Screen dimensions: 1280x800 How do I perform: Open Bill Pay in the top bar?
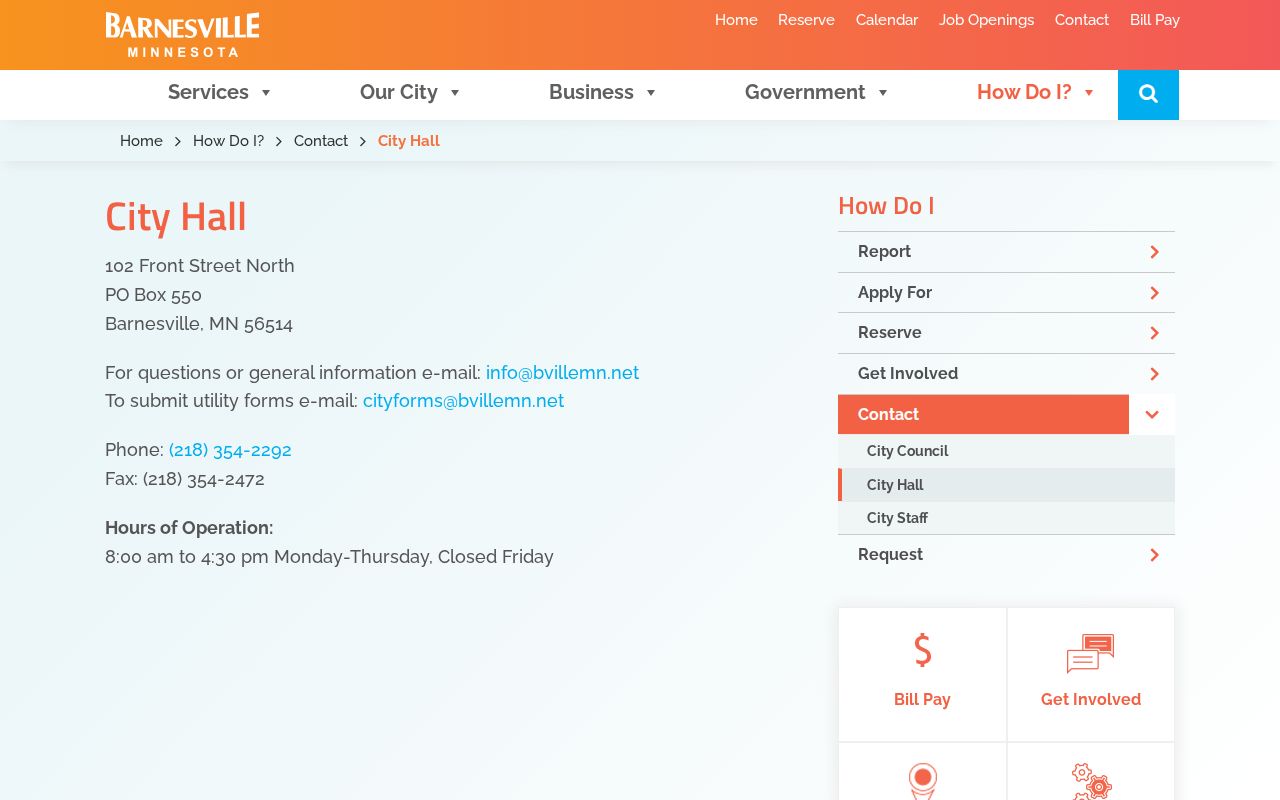click(x=1155, y=20)
